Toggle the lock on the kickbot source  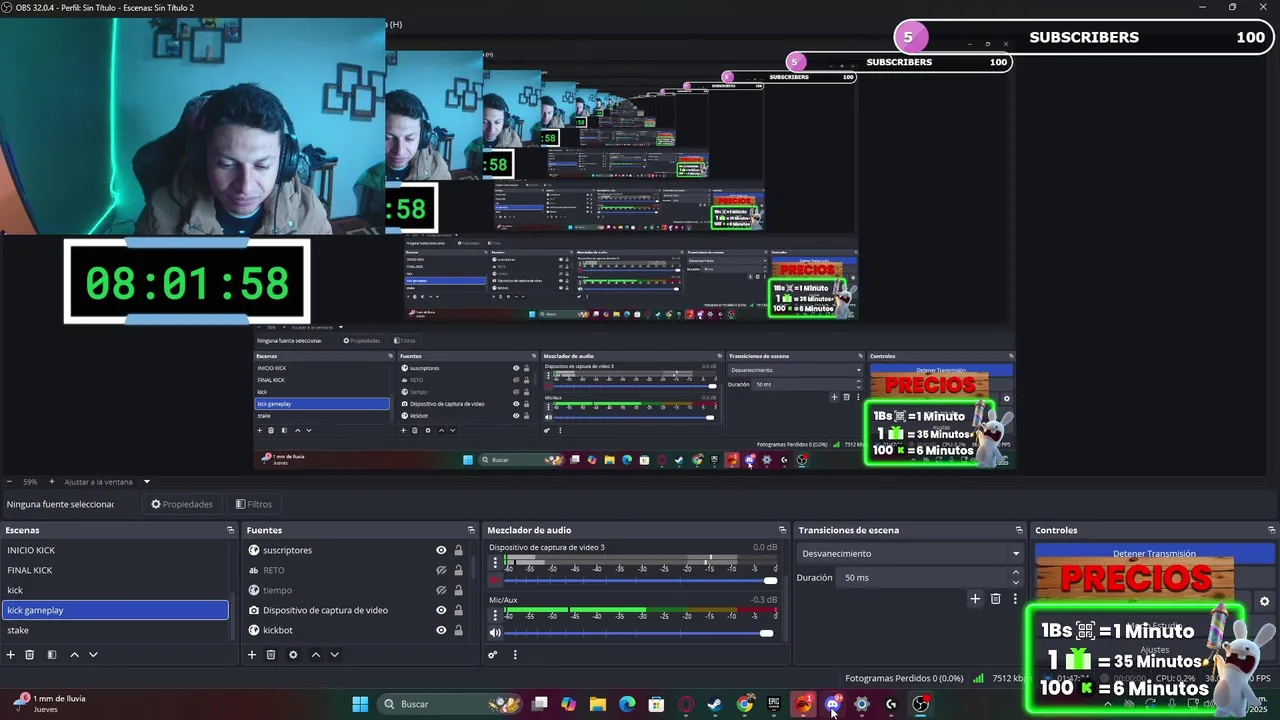[459, 630]
